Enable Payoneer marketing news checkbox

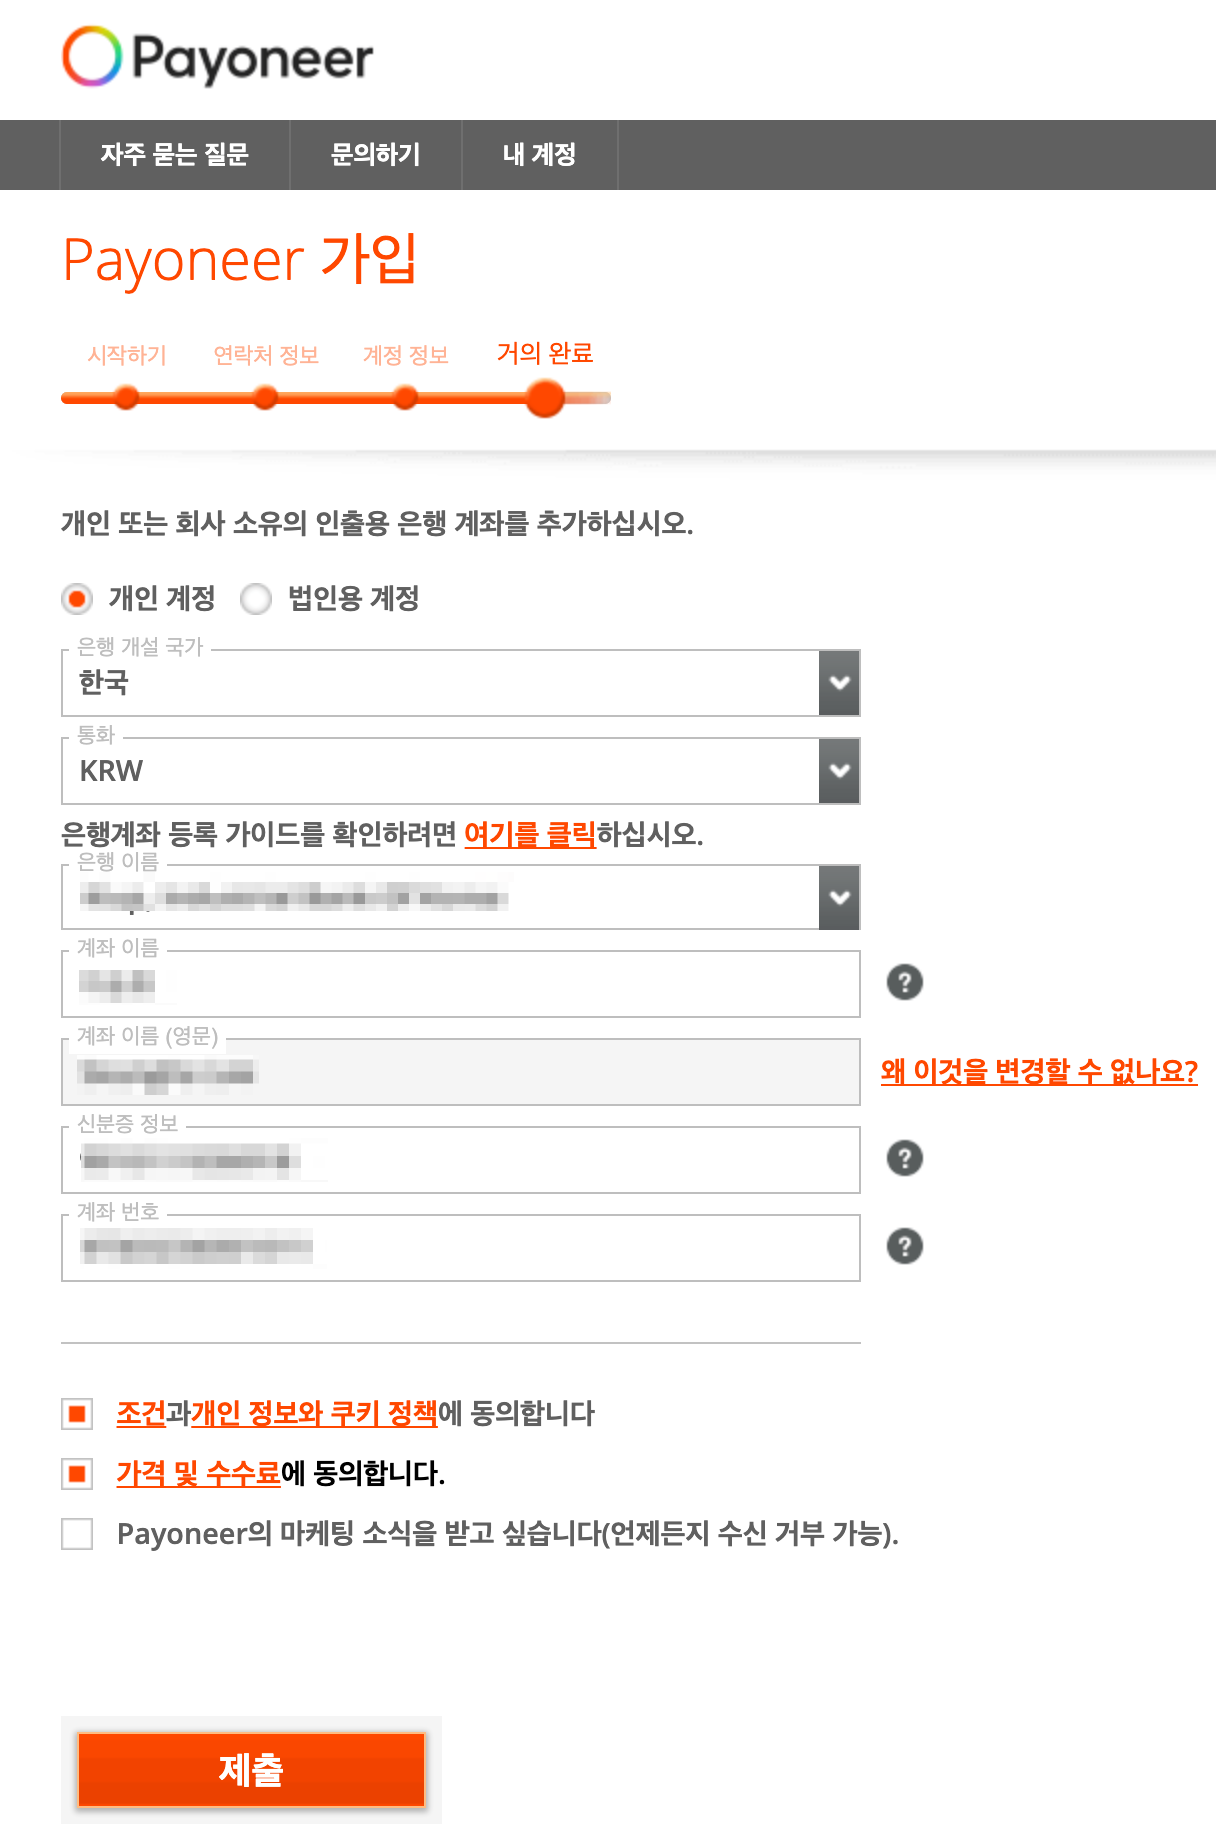click(77, 1533)
